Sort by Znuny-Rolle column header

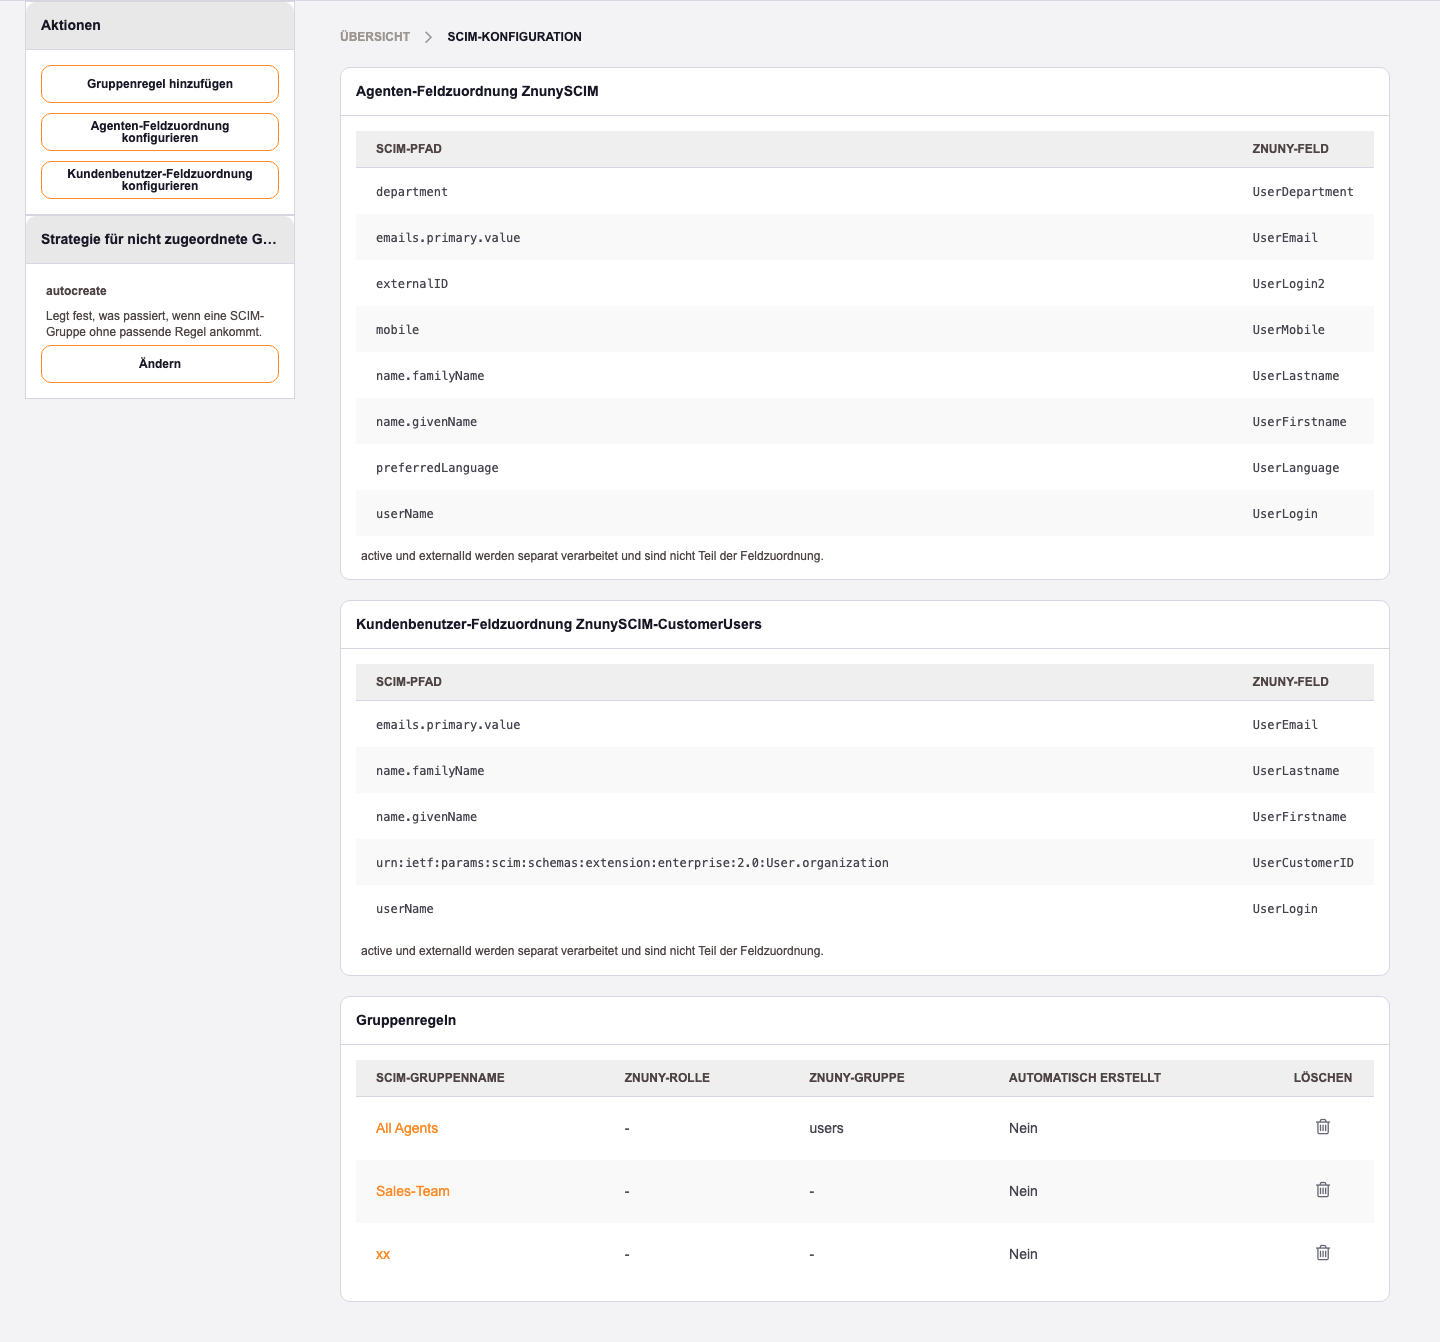point(667,1078)
